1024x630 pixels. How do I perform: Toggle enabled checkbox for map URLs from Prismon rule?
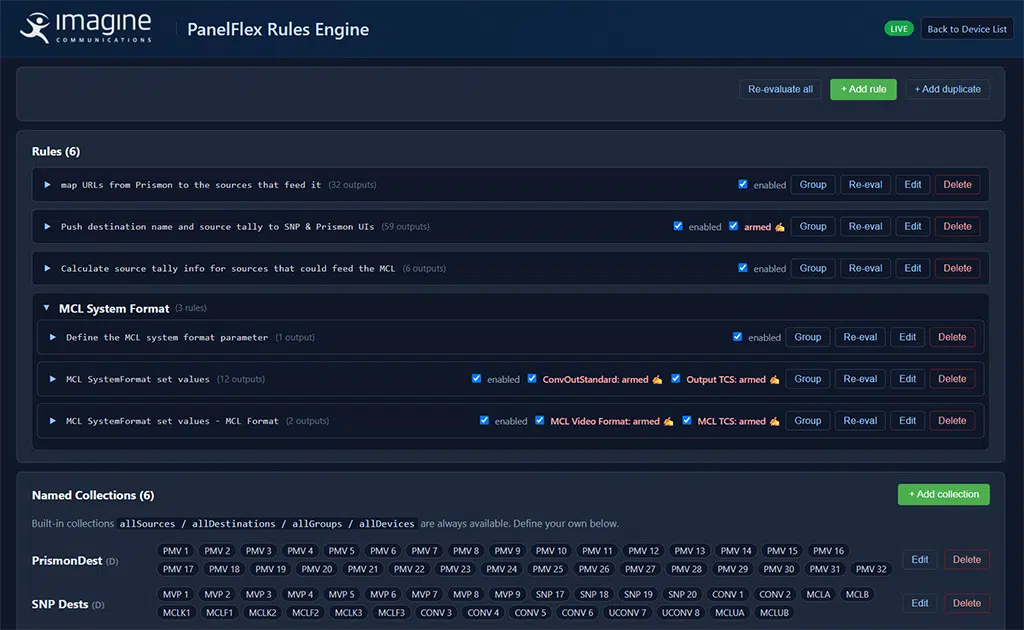click(743, 184)
